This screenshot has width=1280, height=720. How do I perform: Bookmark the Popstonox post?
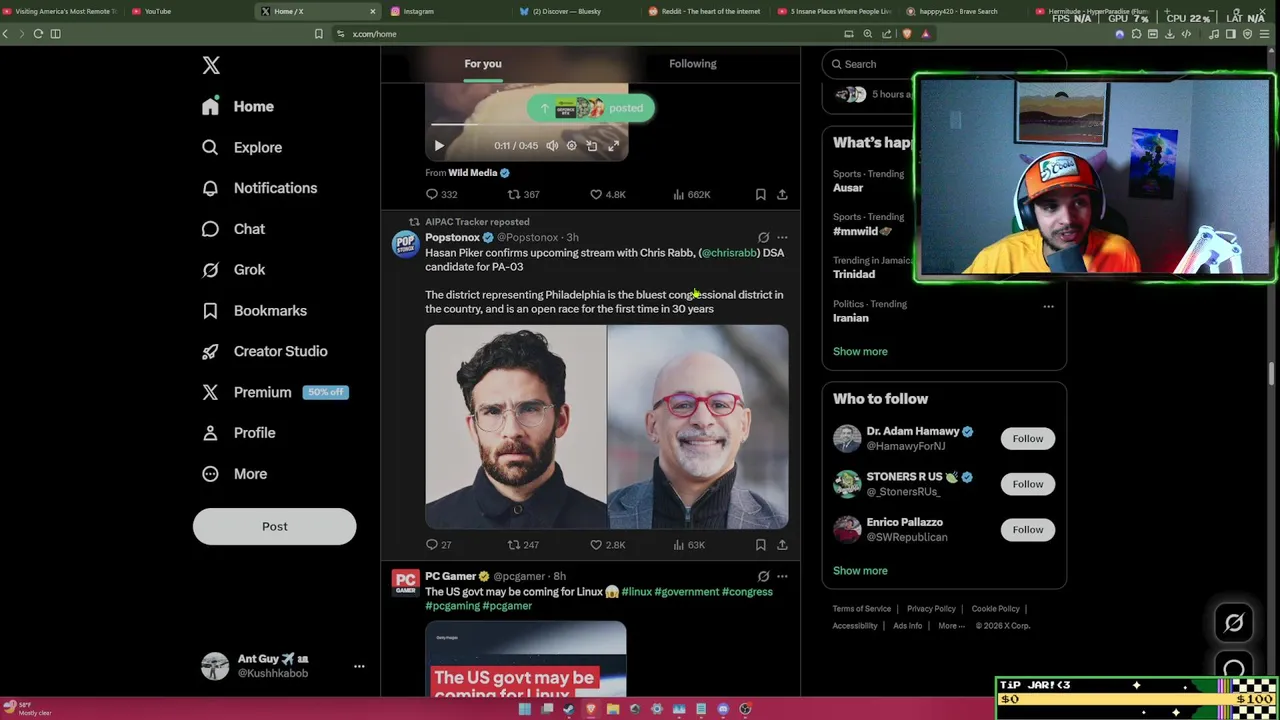click(x=760, y=545)
